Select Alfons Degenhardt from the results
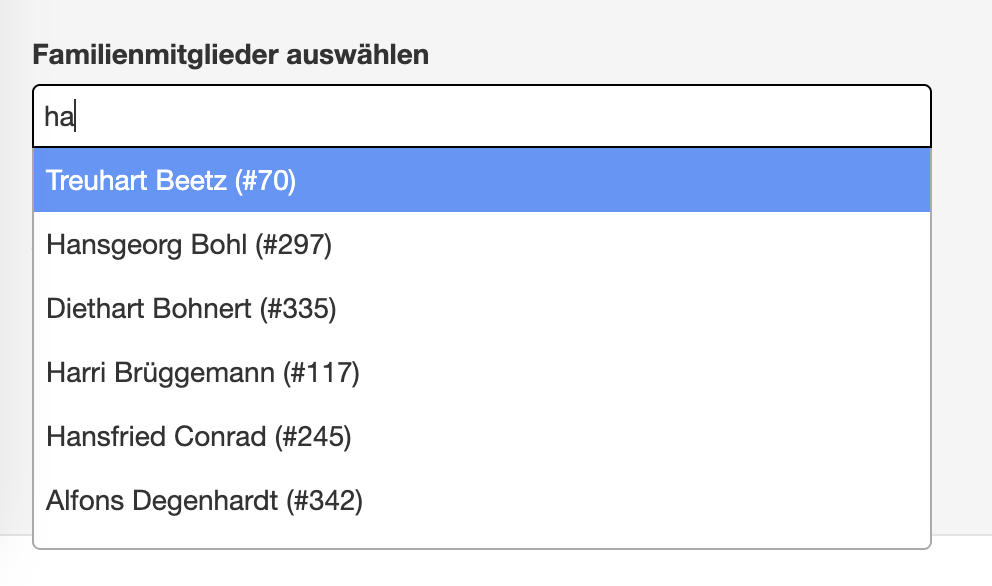This screenshot has height=586, width=992. click(204, 500)
